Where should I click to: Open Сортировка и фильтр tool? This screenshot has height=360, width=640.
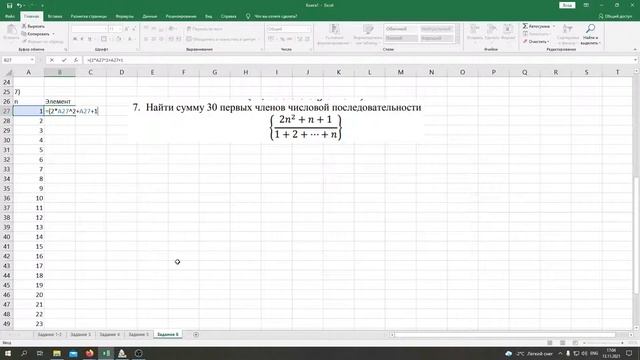567,34
